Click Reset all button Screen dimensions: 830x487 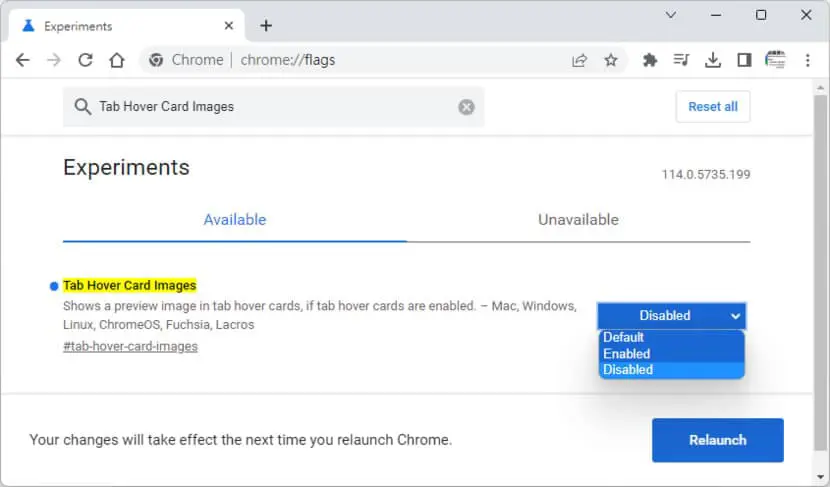point(713,107)
